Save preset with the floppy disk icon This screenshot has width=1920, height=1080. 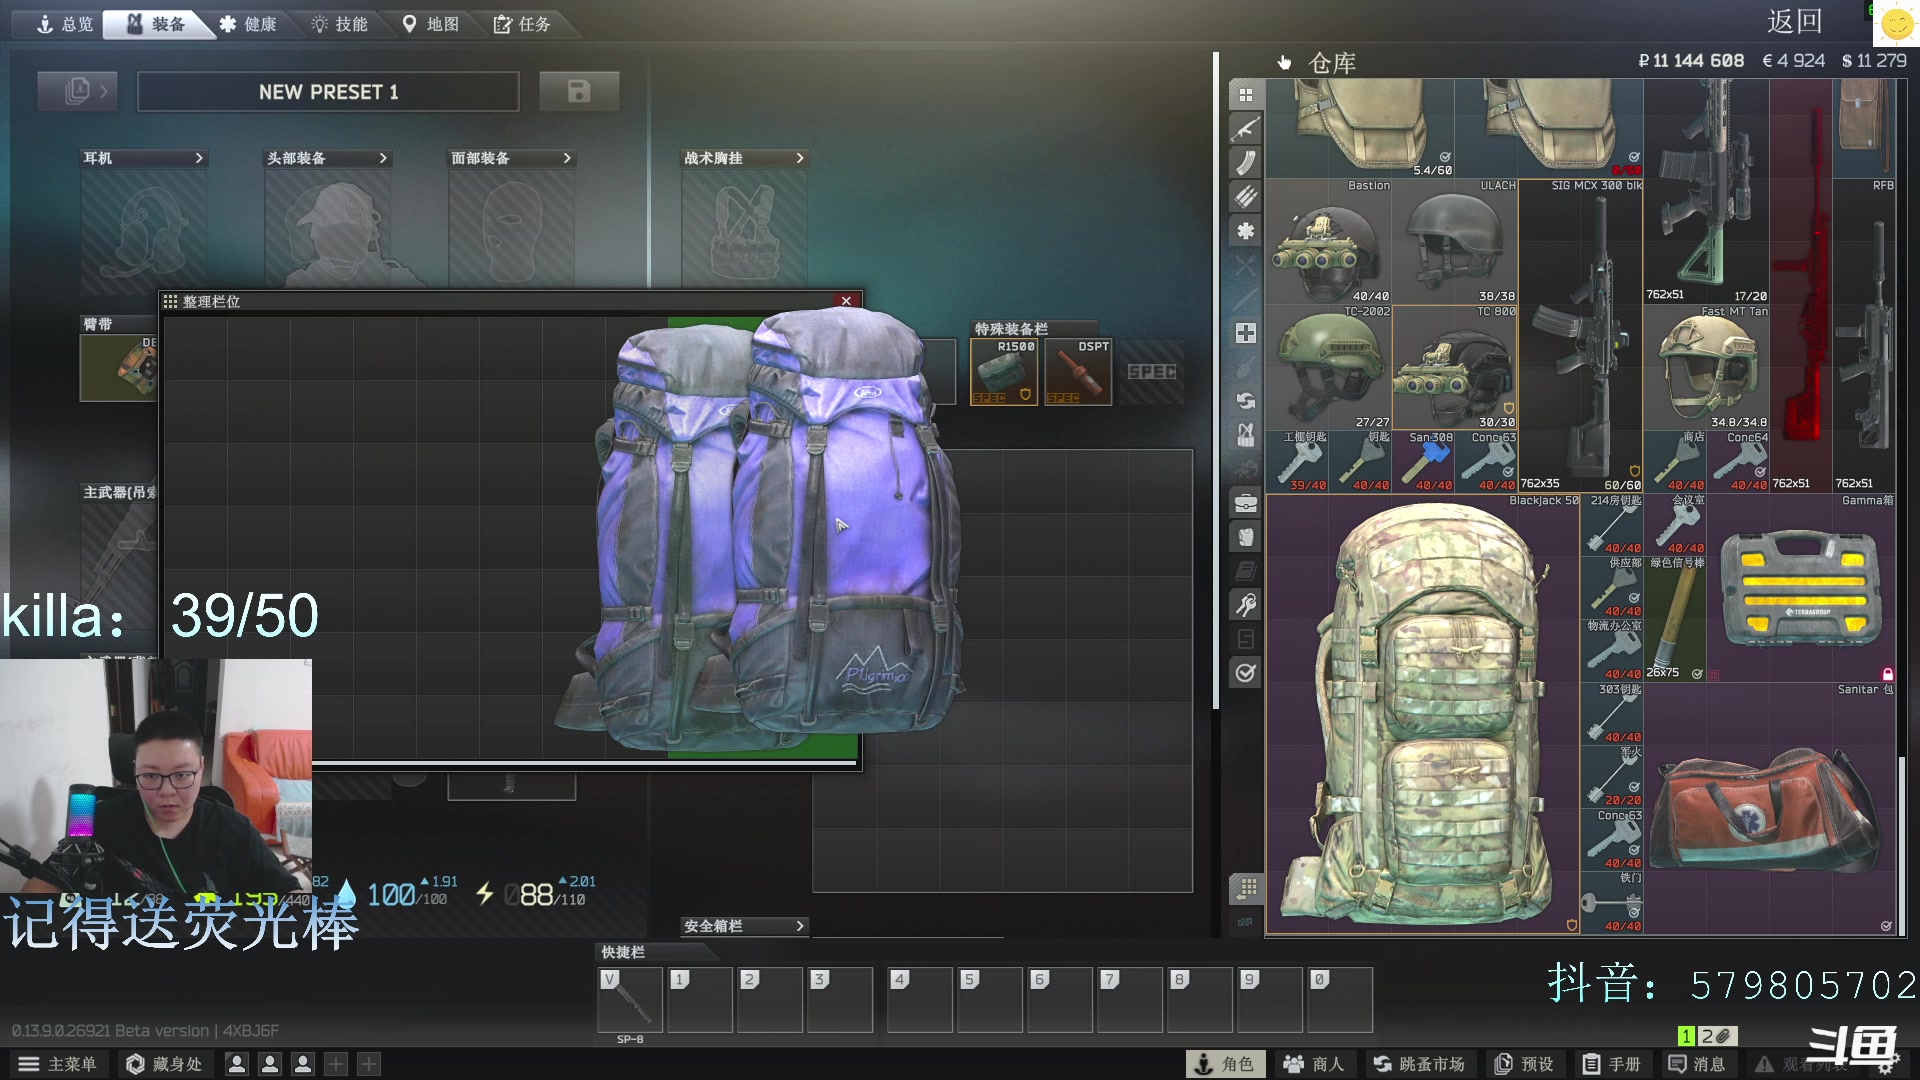pos(579,91)
